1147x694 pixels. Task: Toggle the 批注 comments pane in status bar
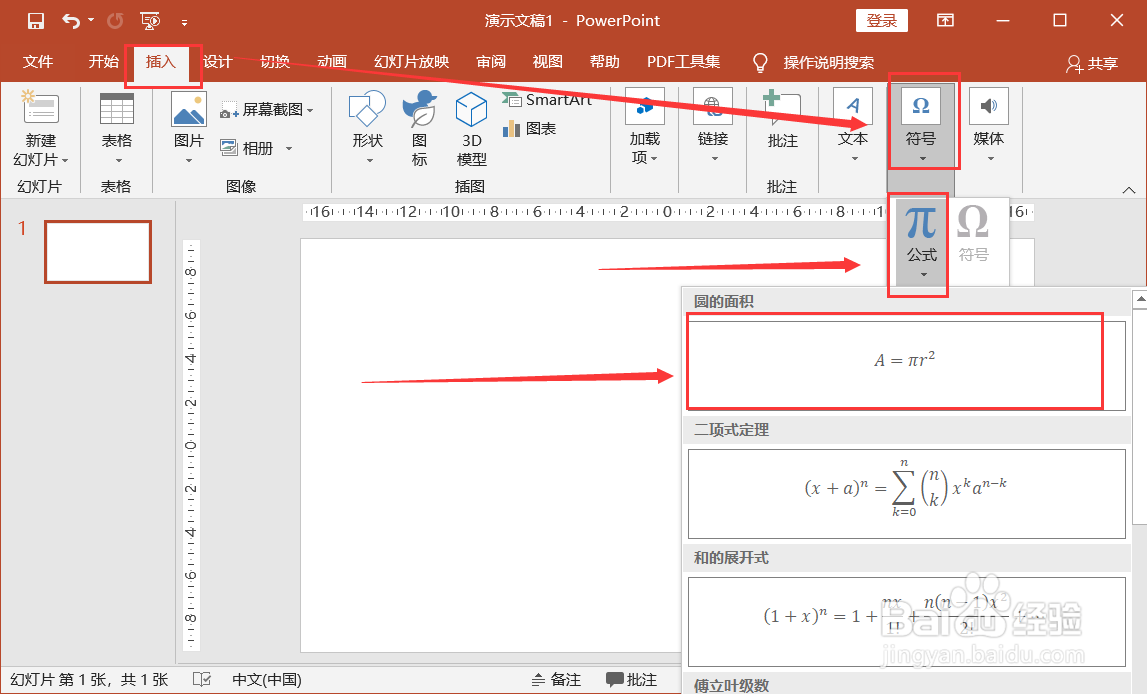coord(632,679)
